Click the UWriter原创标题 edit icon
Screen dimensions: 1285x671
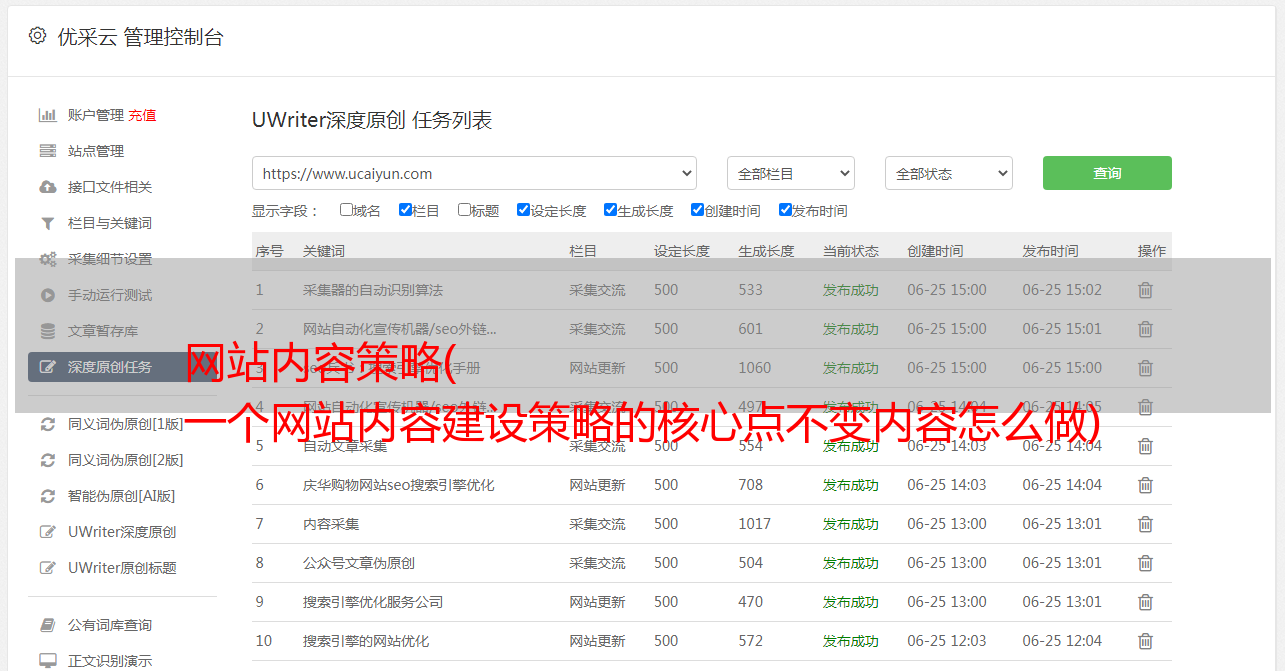(47, 568)
